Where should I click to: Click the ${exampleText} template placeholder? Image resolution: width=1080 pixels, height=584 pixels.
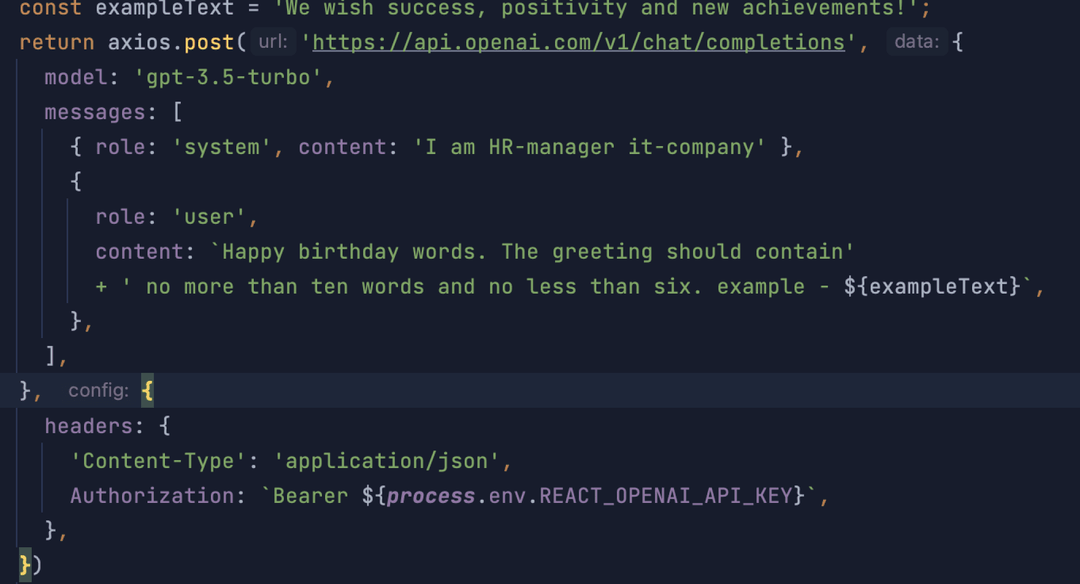click(933, 287)
